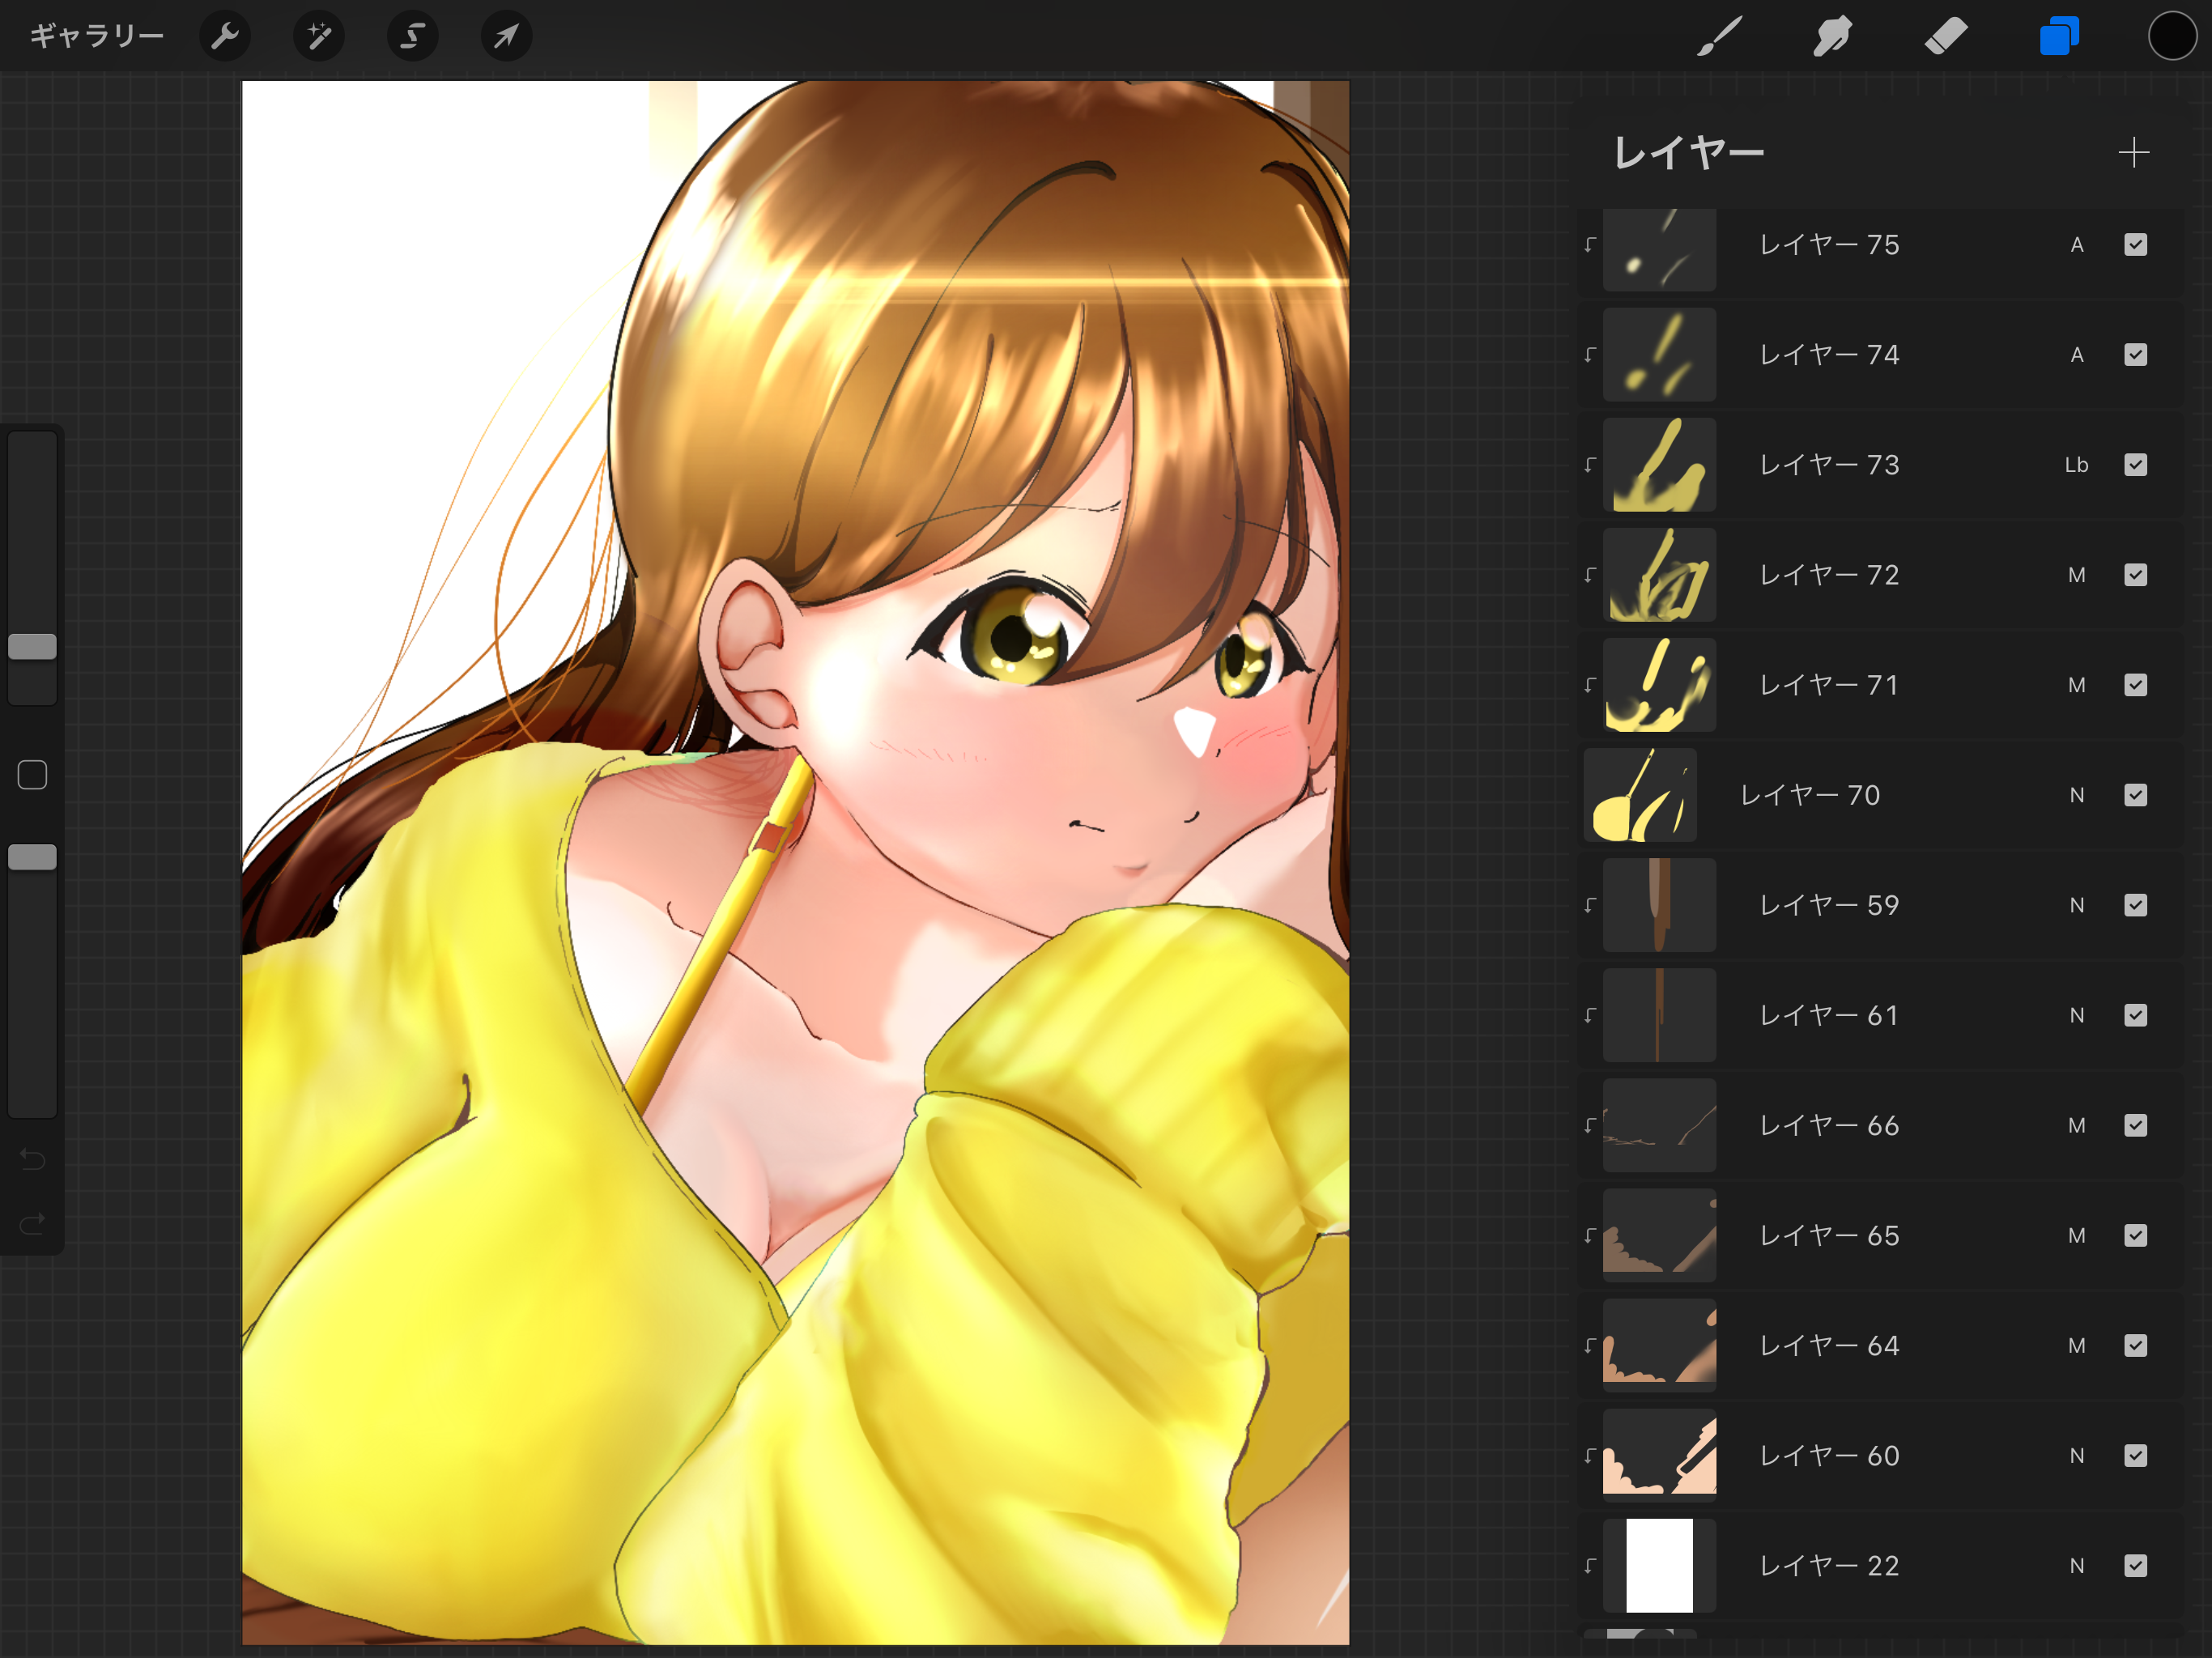Screen dimensions: 2212x1658
Task: Open blend mode N of レイヤー 70
Action: 2077,795
